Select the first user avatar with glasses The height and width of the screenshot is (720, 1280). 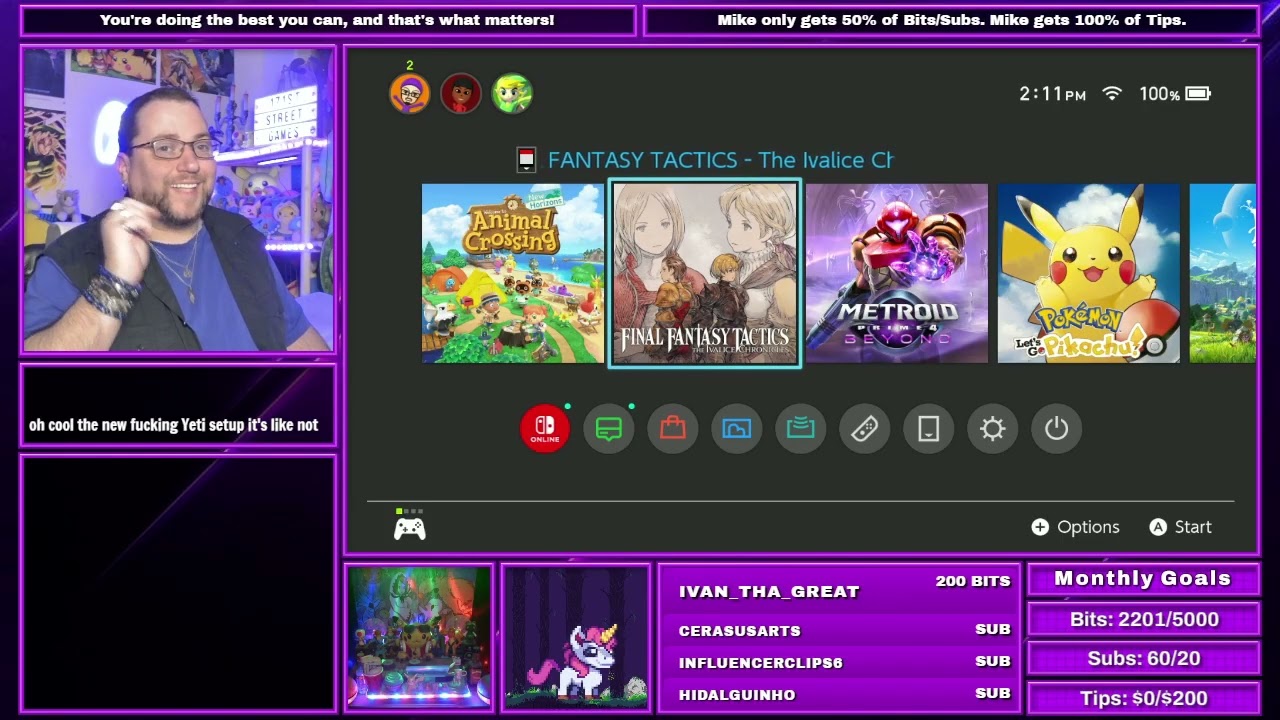410,94
